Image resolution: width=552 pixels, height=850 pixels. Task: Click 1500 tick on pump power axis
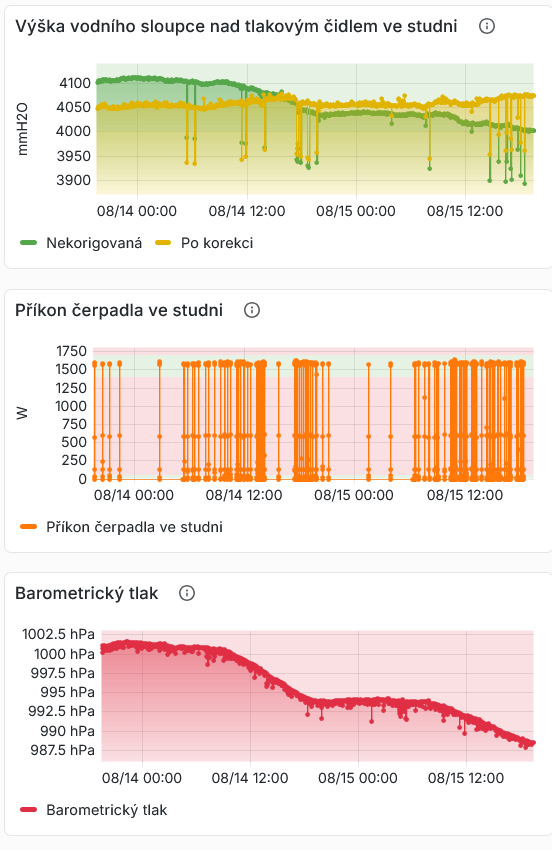tap(71, 369)
